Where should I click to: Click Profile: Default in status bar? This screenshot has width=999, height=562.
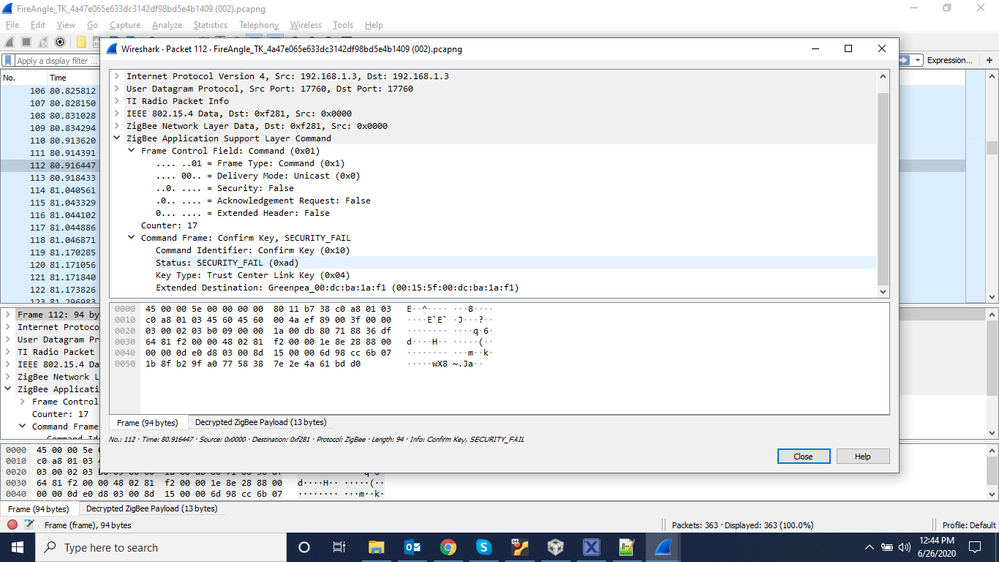point(968,525)
